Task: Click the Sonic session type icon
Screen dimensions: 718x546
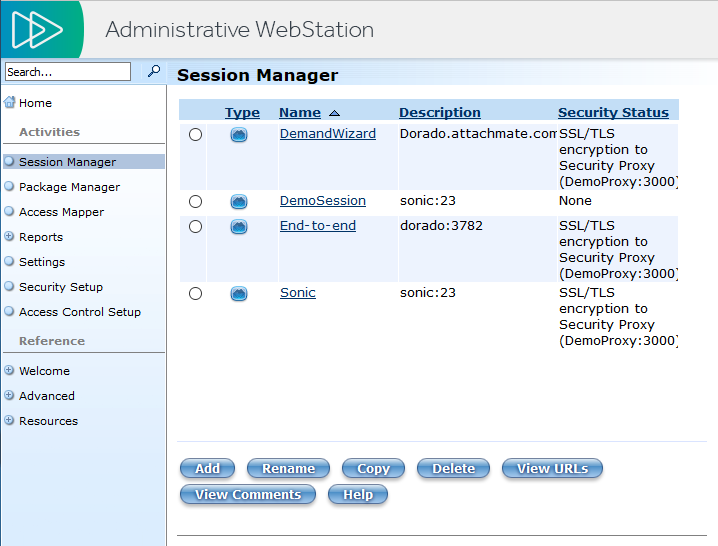Action: [239, 294]
